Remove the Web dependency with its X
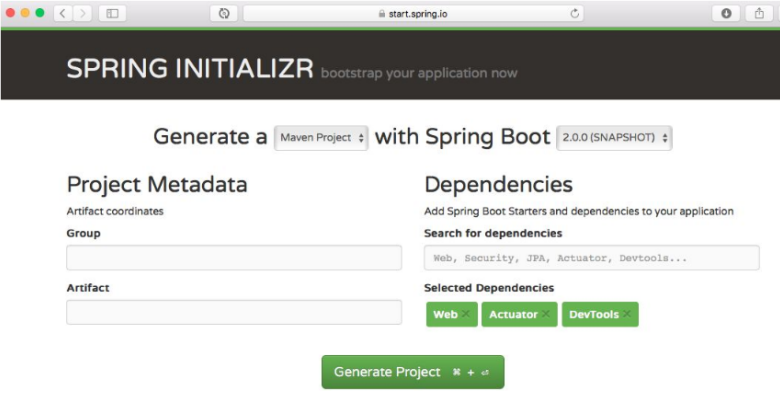The image size is (780, 403). (466, 314)
